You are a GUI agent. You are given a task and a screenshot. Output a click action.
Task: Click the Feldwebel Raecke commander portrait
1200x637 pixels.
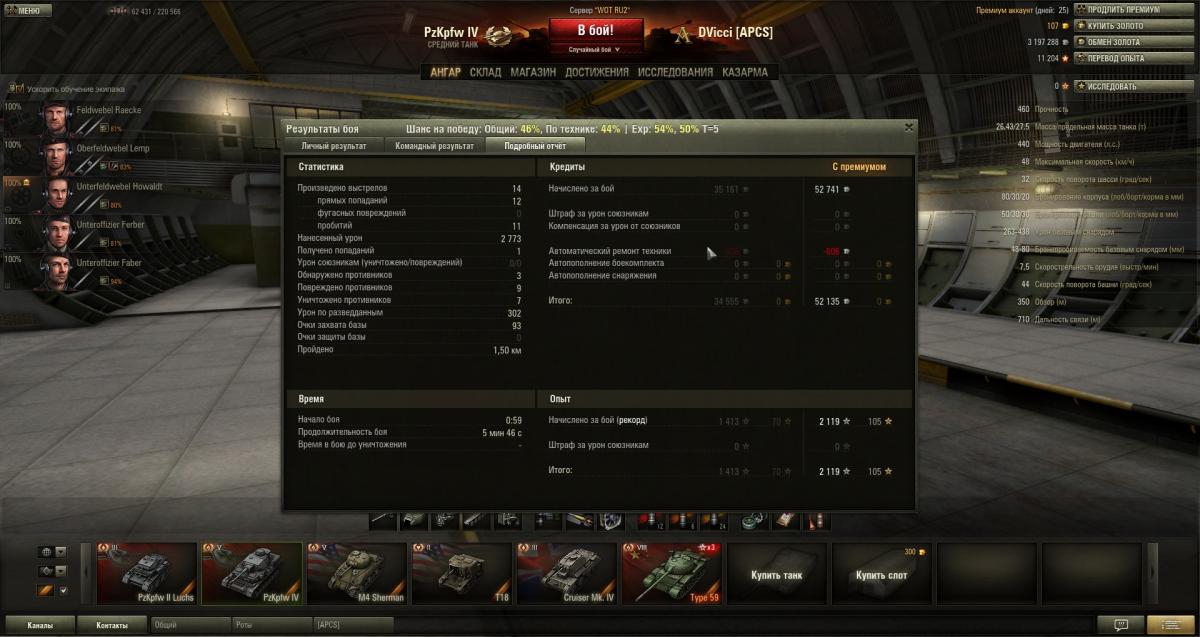[x=53, y=115]
